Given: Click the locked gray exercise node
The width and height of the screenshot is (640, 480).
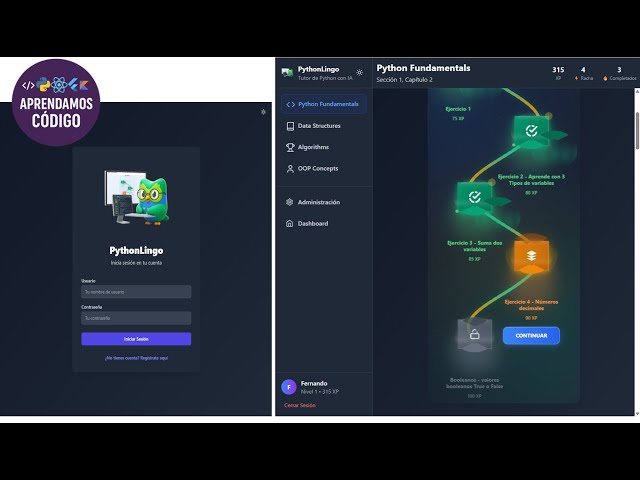Looking at the screenshot, I should 474,335.
